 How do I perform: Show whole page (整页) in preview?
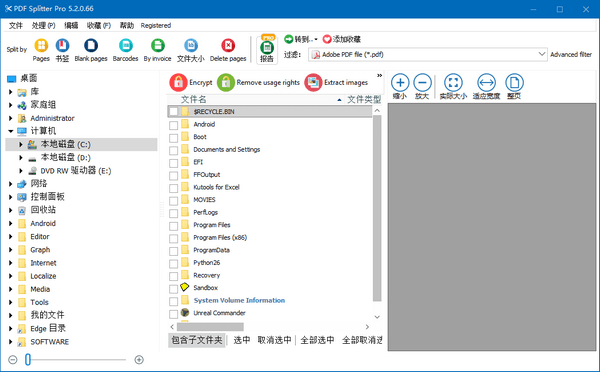514,83
